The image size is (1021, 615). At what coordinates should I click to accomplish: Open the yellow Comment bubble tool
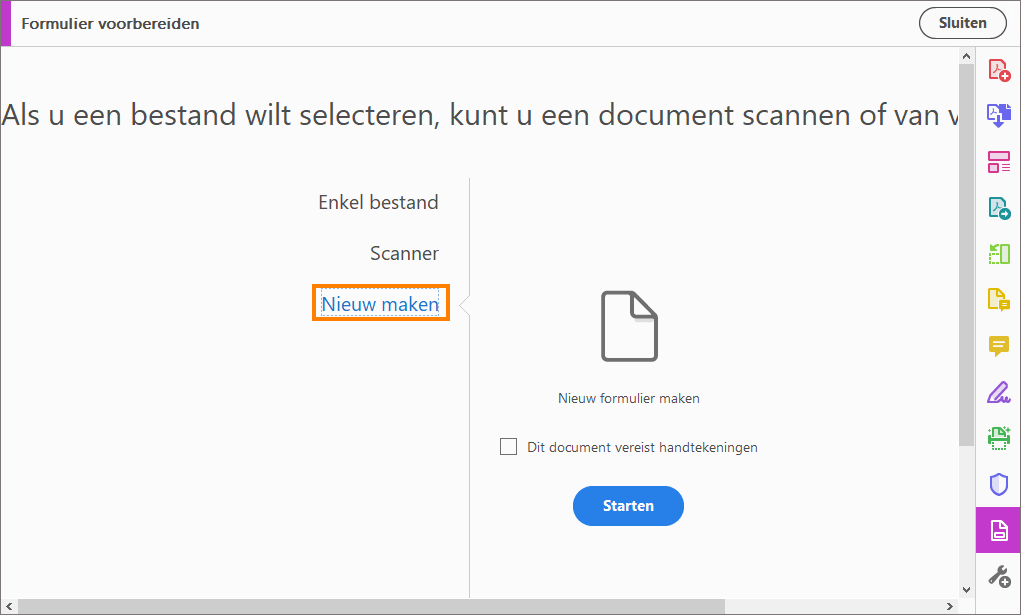[x=998, y=346]
